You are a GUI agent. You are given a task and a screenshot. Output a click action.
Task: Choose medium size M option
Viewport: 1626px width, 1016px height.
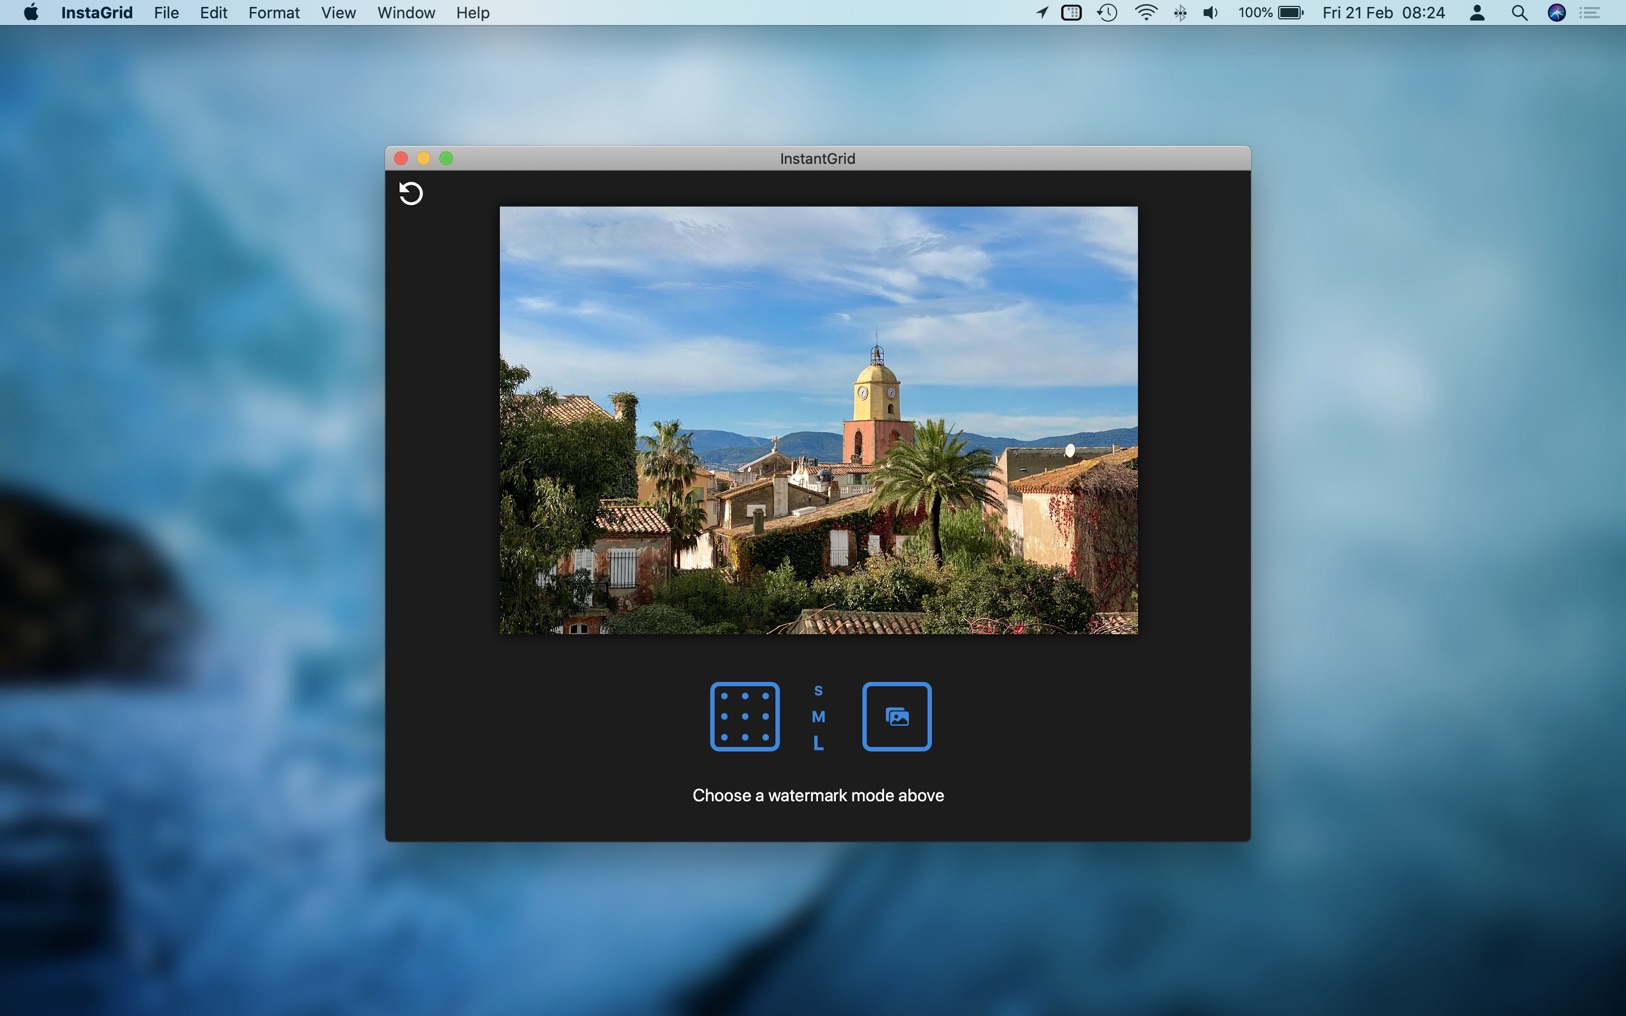click(x=818, y=717)
